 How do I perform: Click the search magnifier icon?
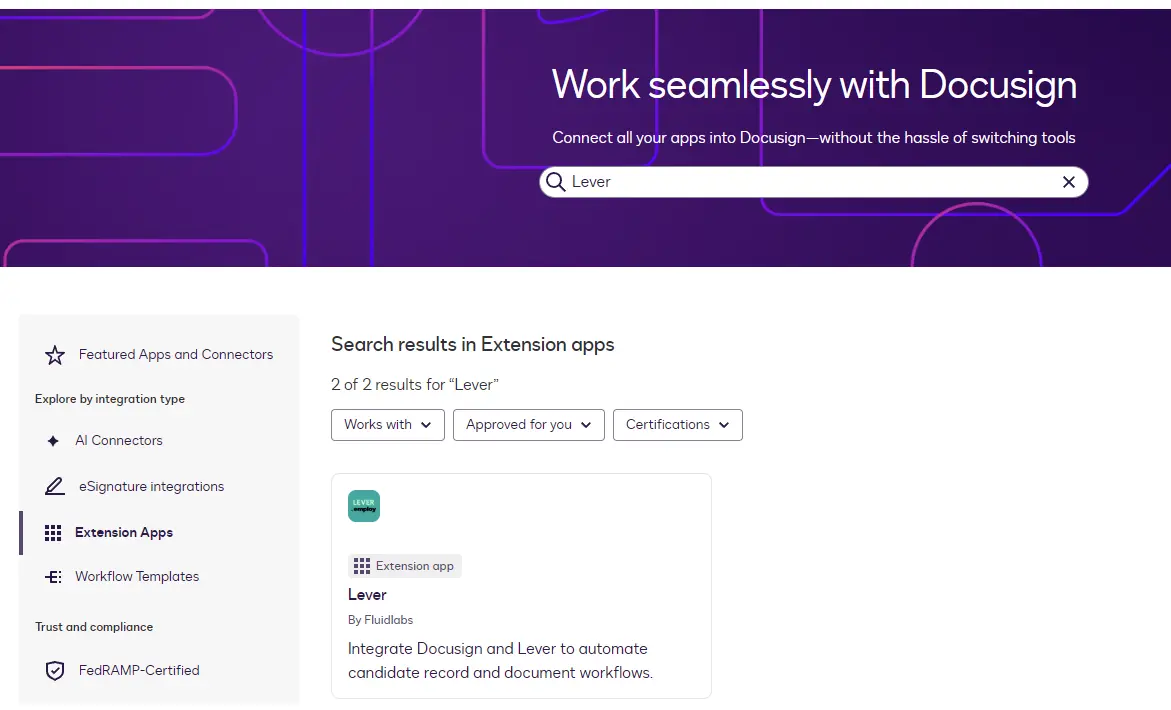(556, 182)
